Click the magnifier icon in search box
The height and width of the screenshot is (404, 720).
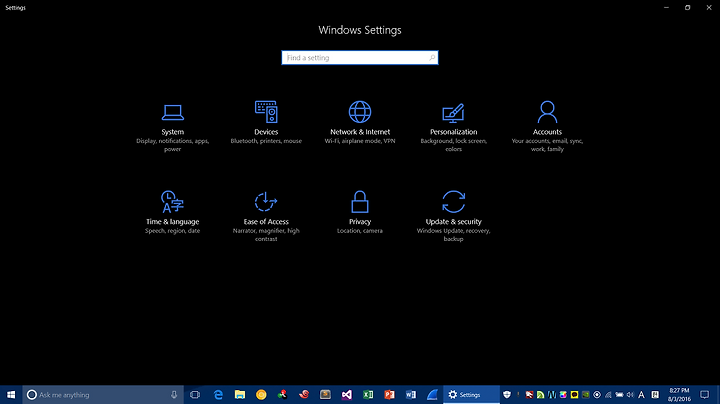(432, 58)
